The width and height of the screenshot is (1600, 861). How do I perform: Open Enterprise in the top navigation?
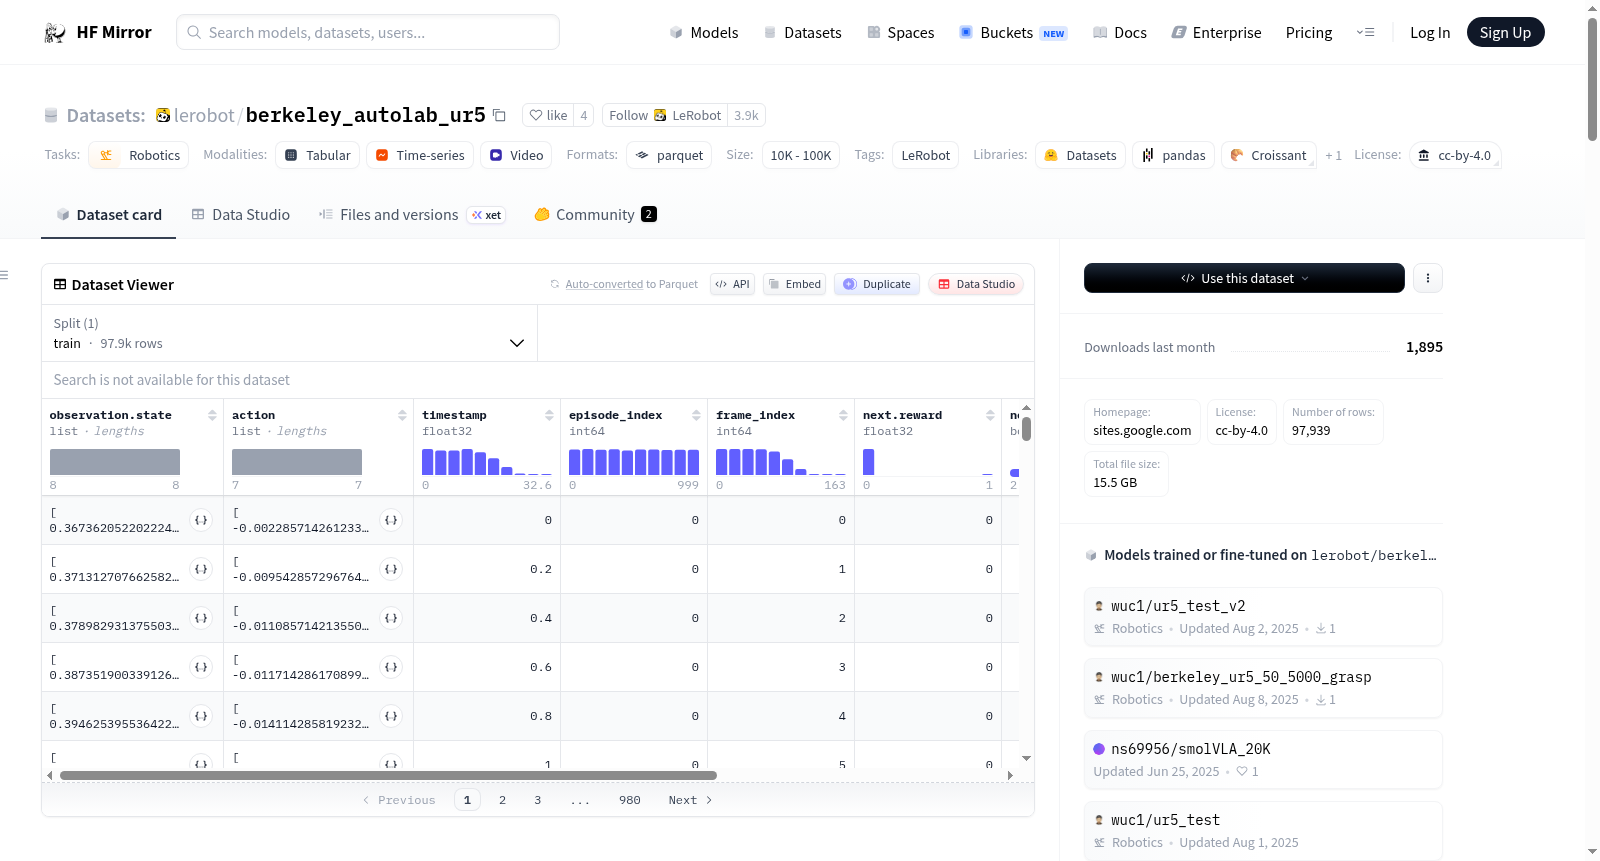(x=1217, y=33)
